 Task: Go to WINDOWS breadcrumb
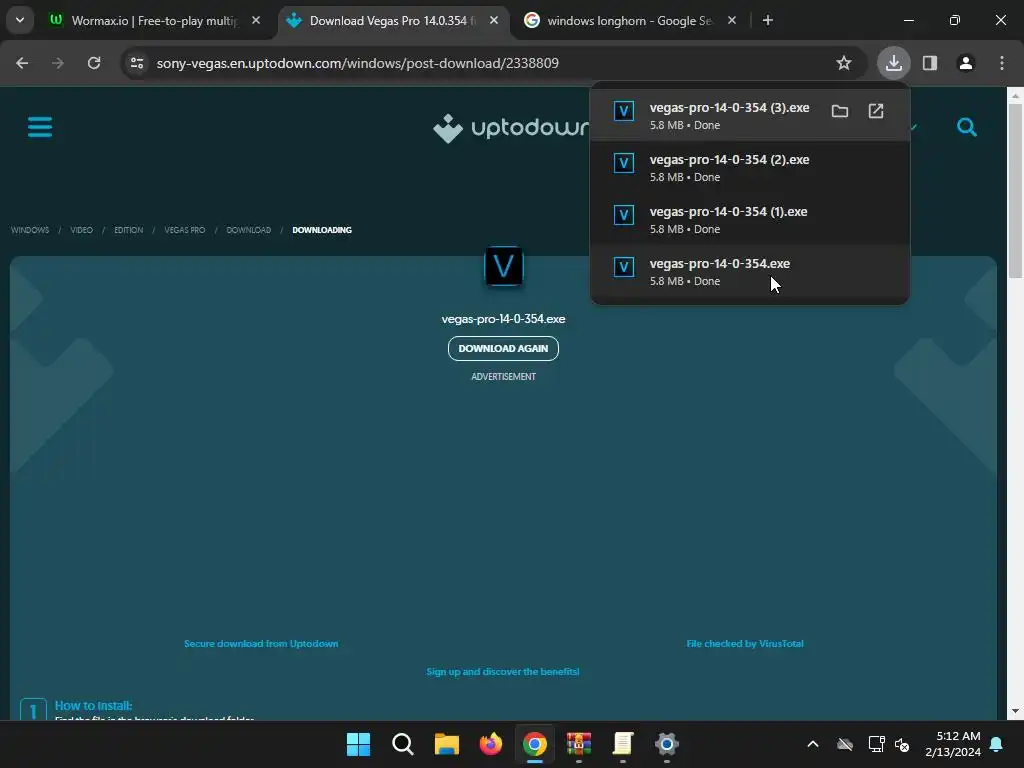coord(30,230)
